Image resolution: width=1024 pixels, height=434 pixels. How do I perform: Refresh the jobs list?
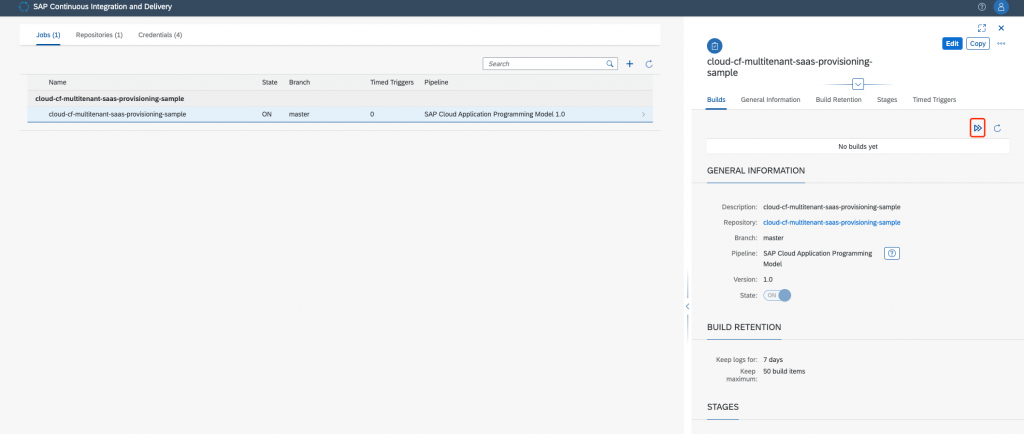pos(649,64)
